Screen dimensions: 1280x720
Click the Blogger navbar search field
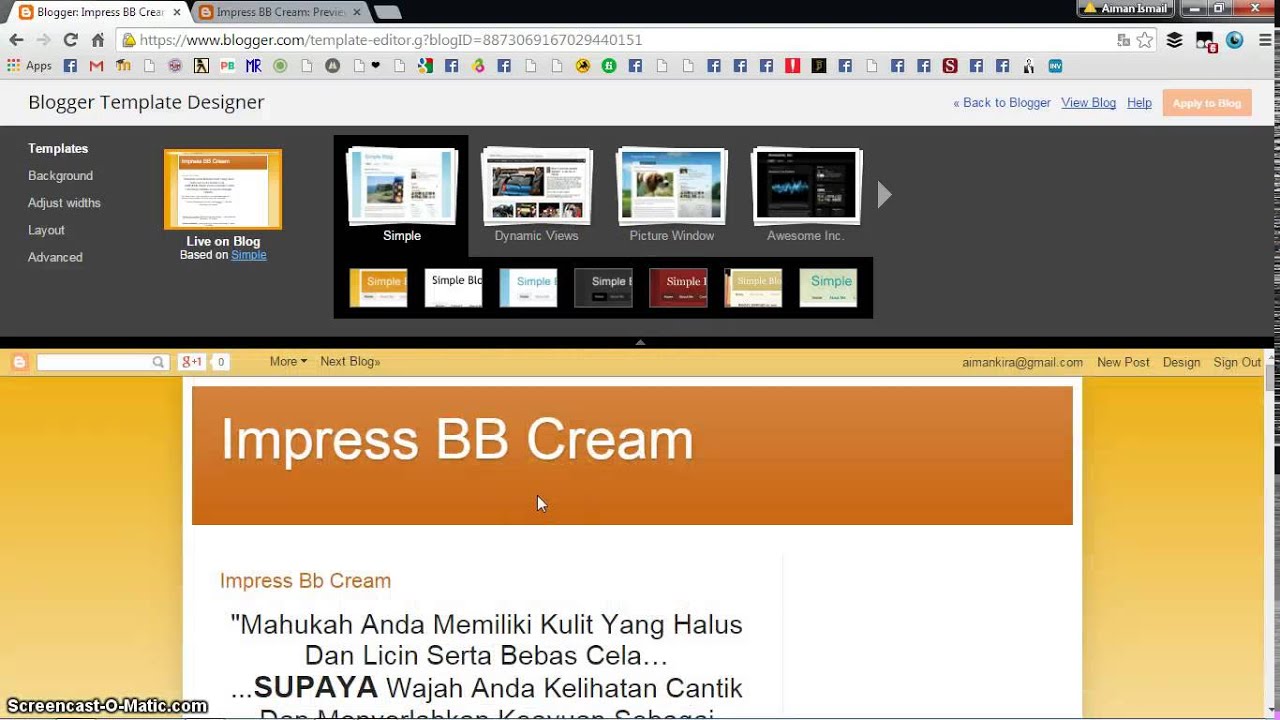pos(93,362)
